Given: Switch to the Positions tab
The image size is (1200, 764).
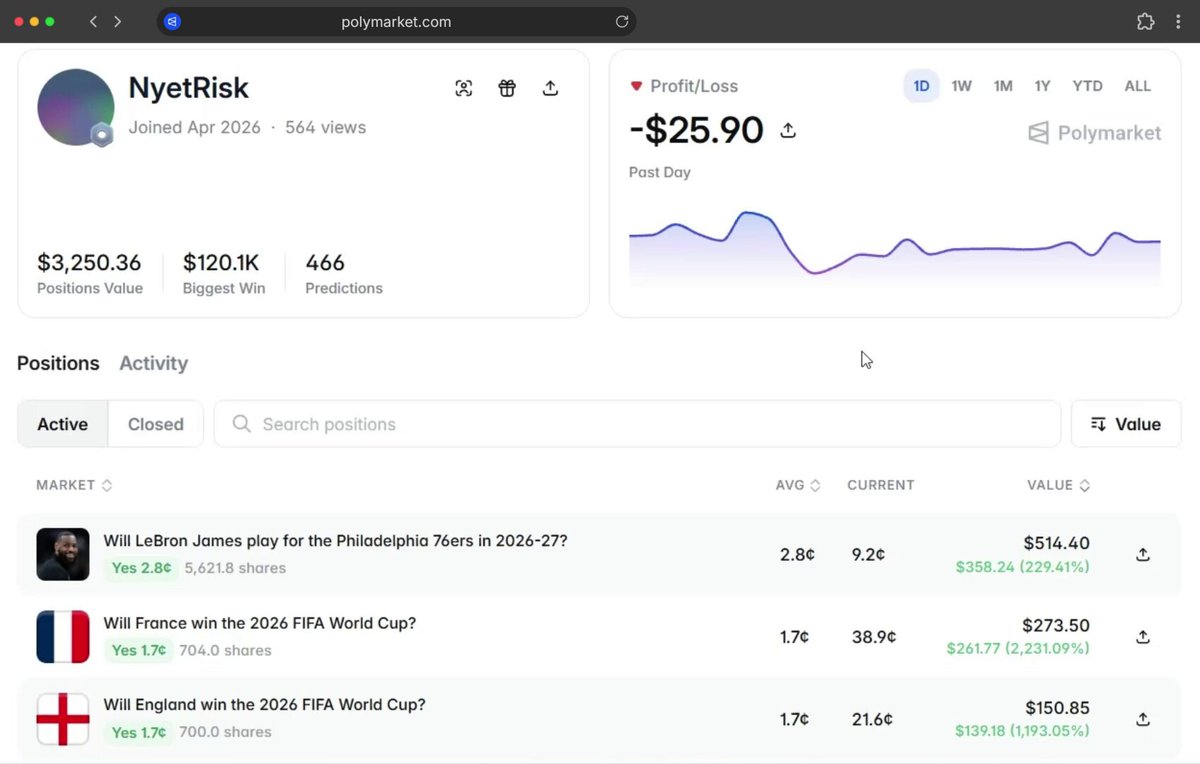Looking at the screenshot, I should [x=58, y=363].
